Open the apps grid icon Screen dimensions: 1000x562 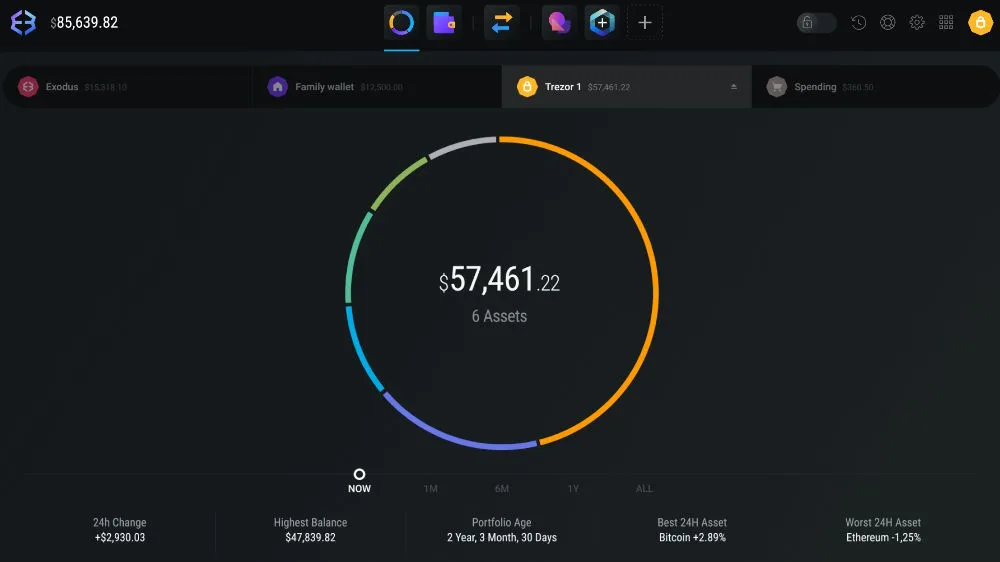click(x=945, y=23)
